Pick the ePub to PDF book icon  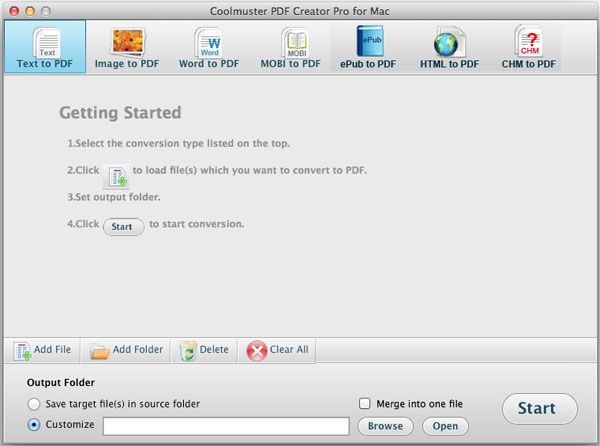[x=368, y=47]
